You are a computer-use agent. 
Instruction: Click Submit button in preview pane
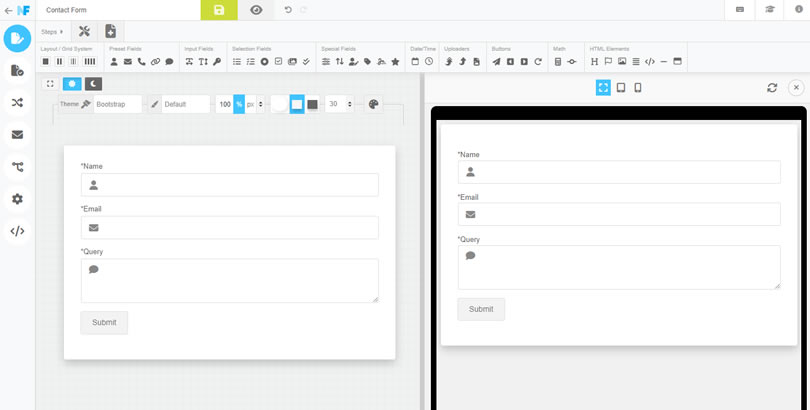(481, 309)
